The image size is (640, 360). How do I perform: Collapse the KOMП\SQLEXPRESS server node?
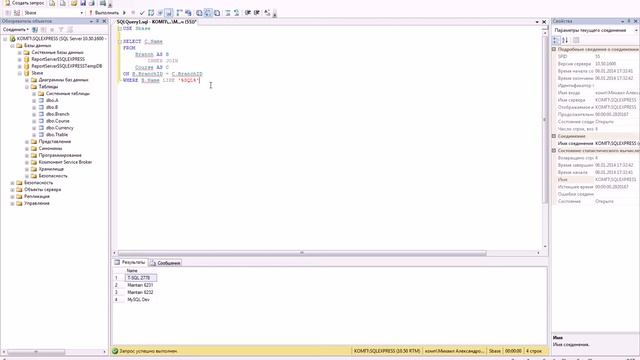coord(5,39)
